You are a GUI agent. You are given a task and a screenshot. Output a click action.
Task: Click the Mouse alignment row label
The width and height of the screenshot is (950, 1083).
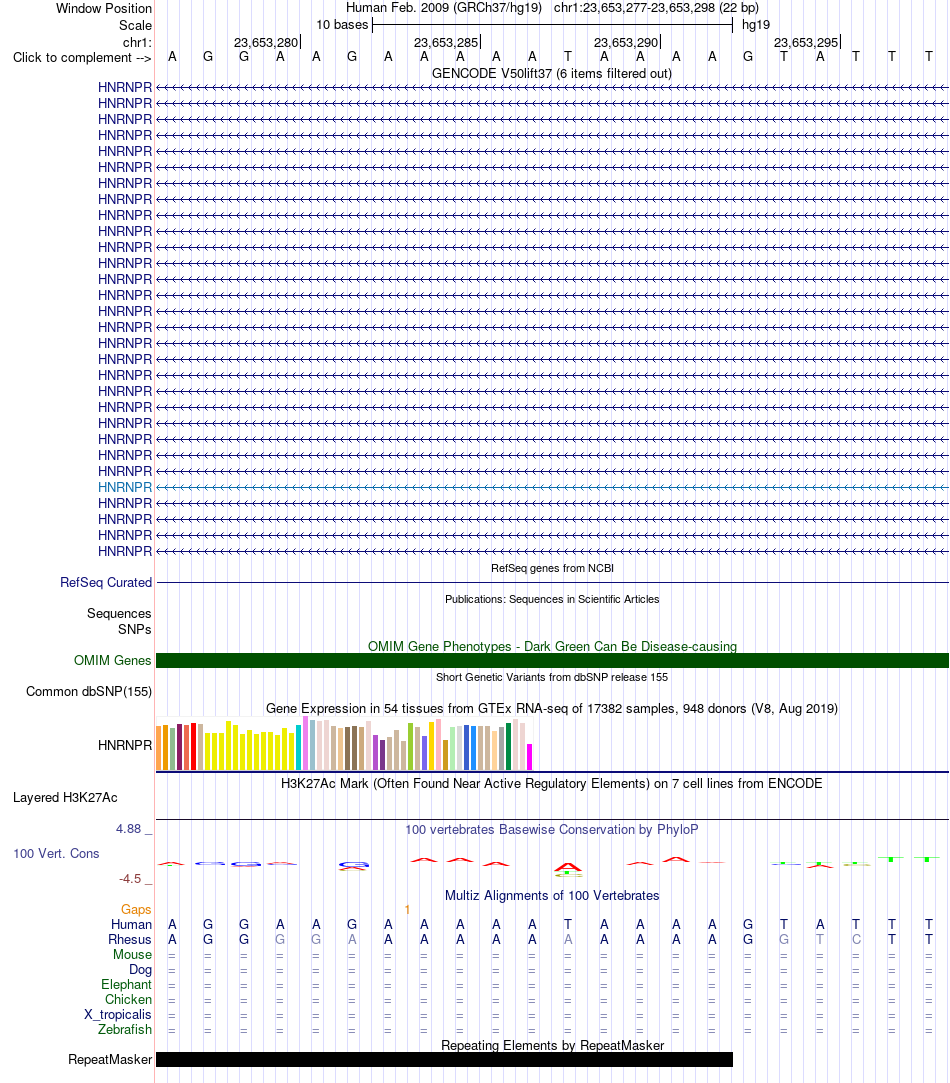[132, 955]
